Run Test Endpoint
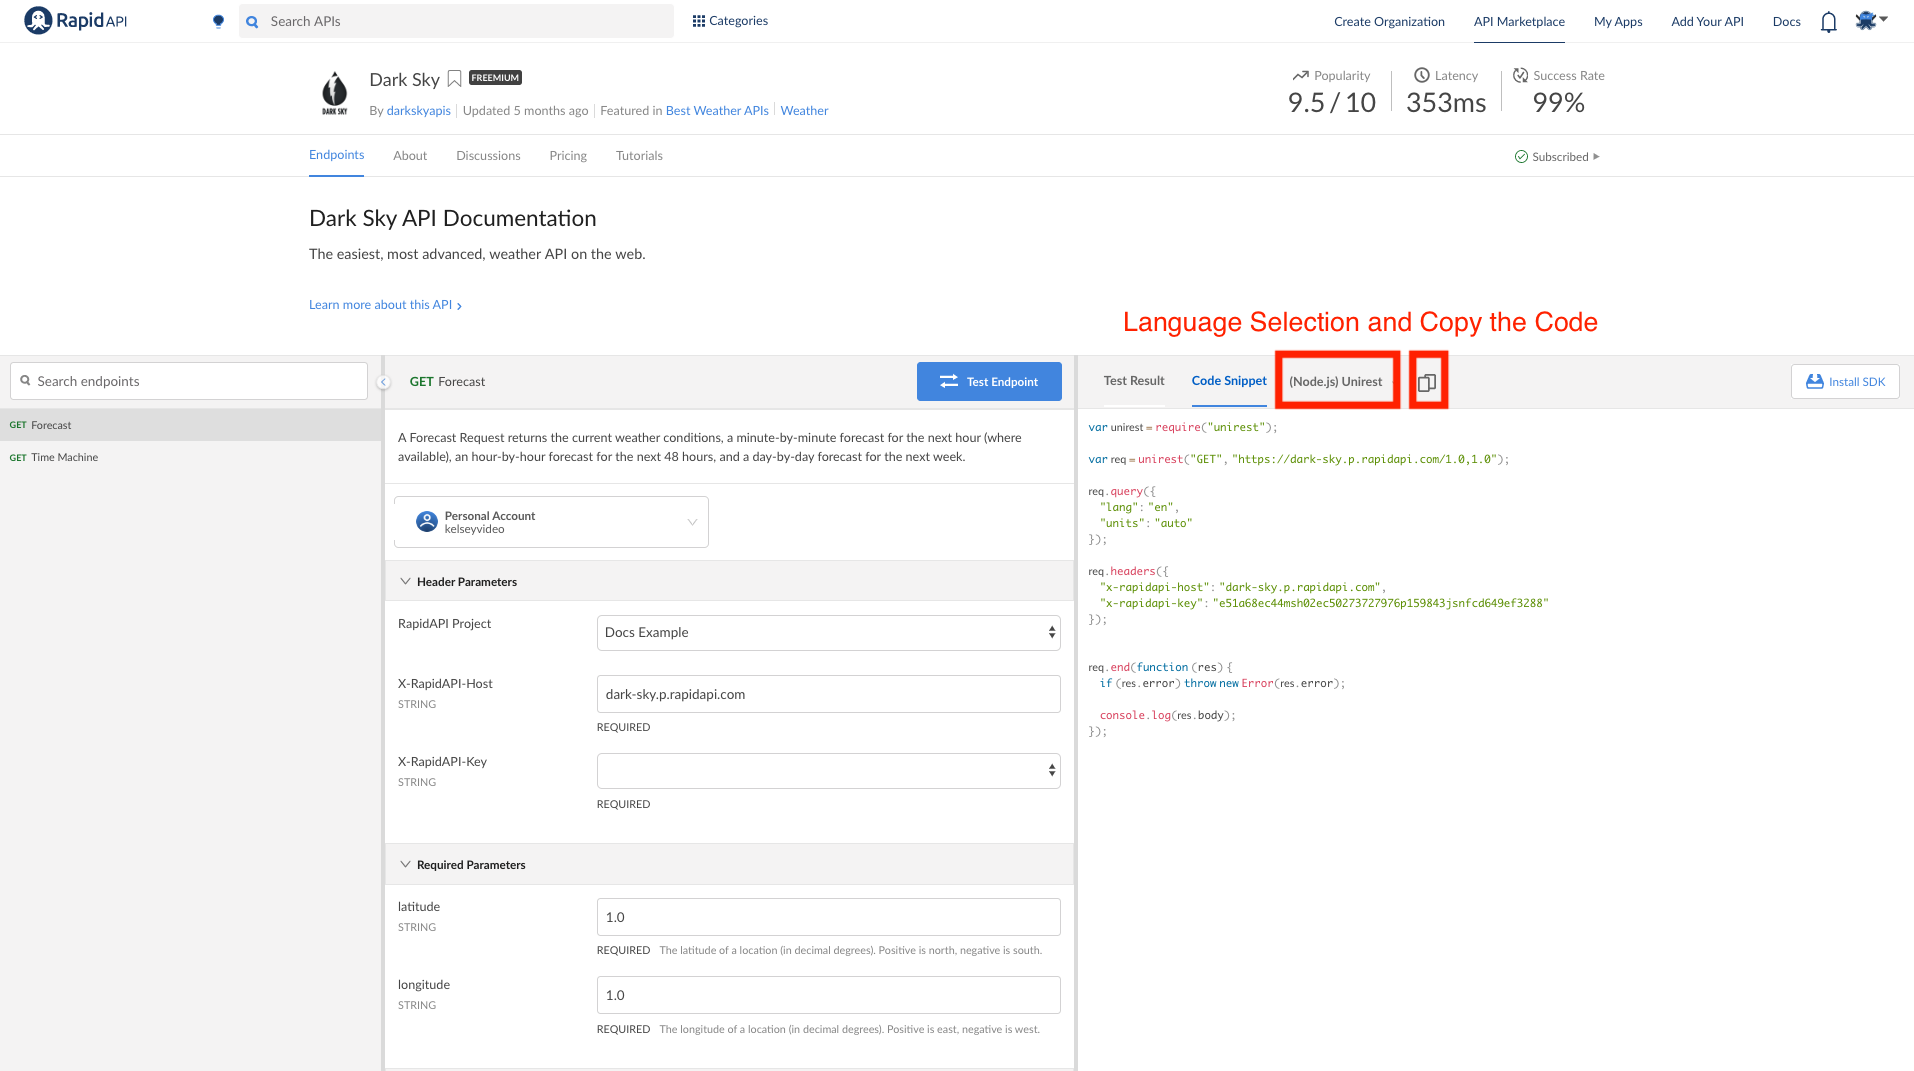This screenshot has width=1914, height=1071. [x=989, y=381]
